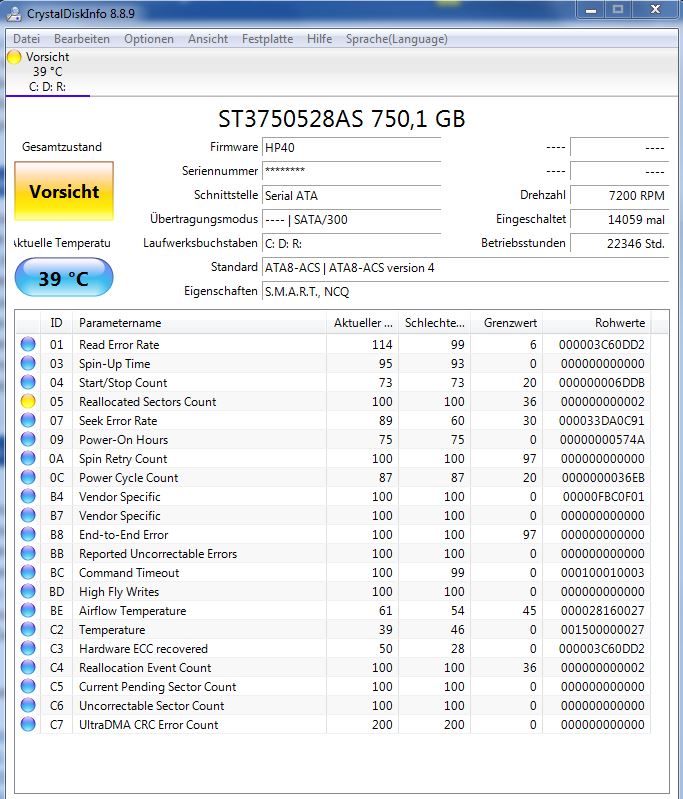This screenshot has width=683, height=799.
Task: Click the Gesamtzustand label
Action: click(x=62, y=147)
